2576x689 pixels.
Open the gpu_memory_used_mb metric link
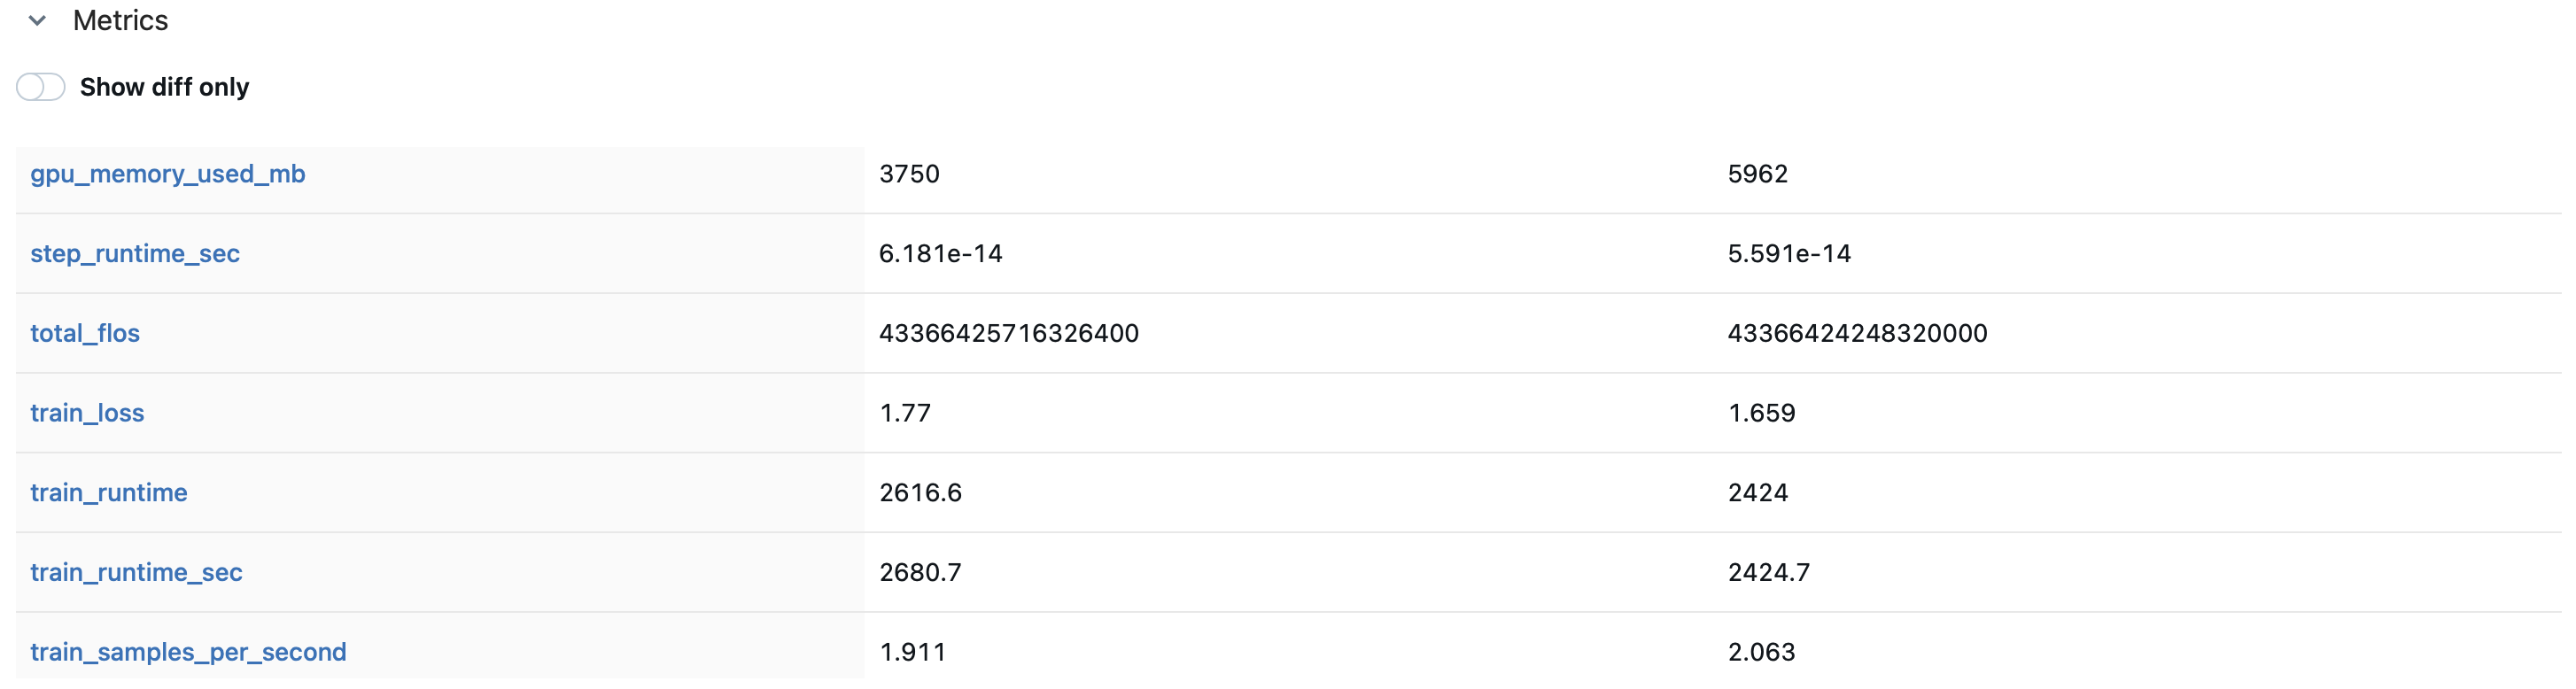[x=168, y=174]
